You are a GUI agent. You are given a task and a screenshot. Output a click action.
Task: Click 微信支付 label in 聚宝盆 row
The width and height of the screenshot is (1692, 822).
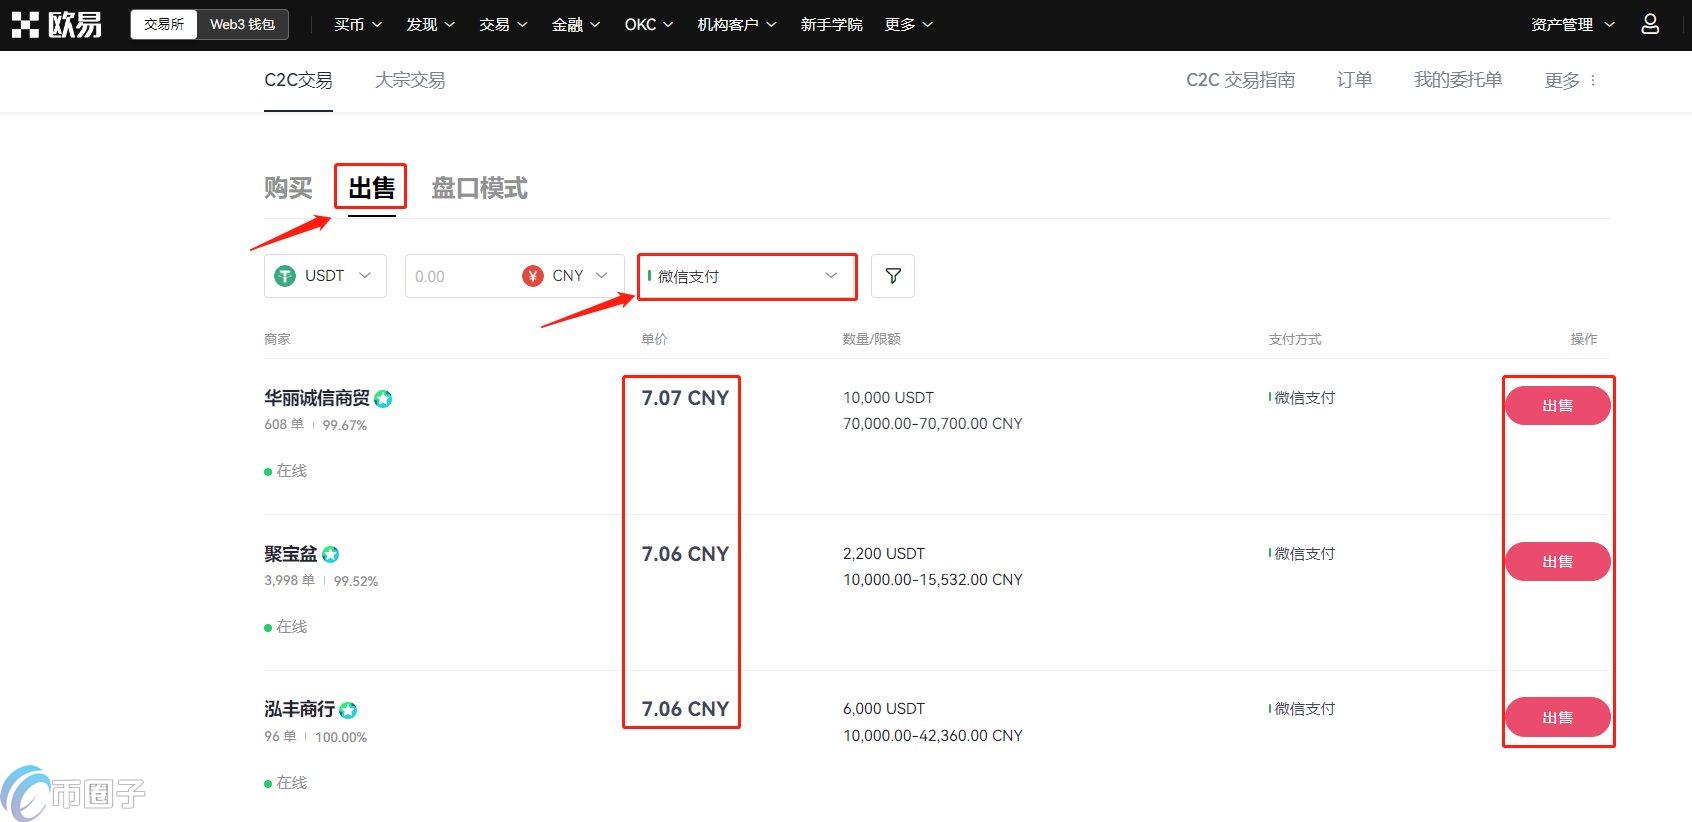point(1302,554)
